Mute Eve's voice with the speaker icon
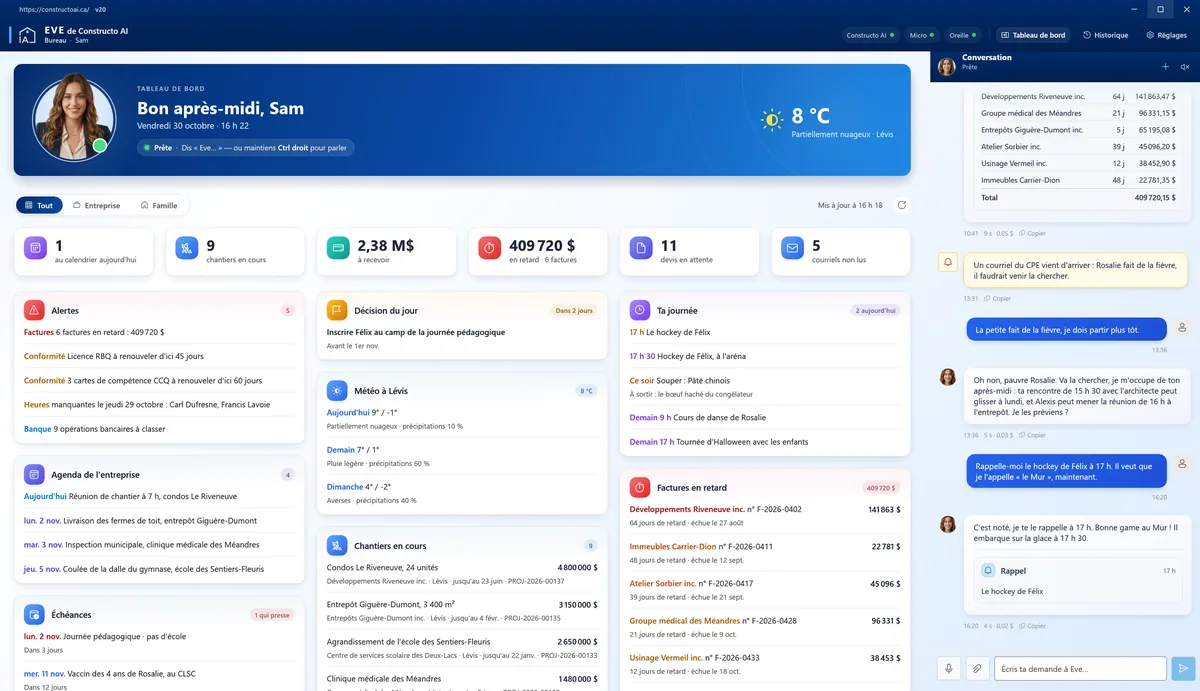The width and height of the screenshot is (1200, 691). coord(1185,67)
